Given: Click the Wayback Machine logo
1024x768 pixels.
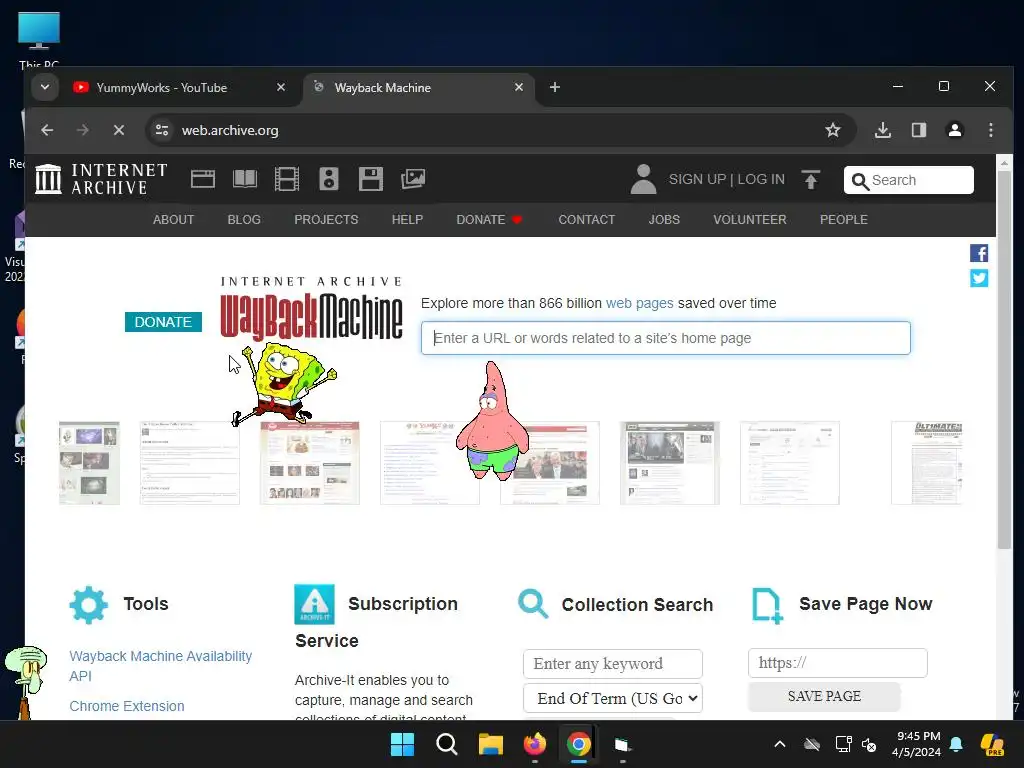Looking at the screenshot, I should [312, 308].
